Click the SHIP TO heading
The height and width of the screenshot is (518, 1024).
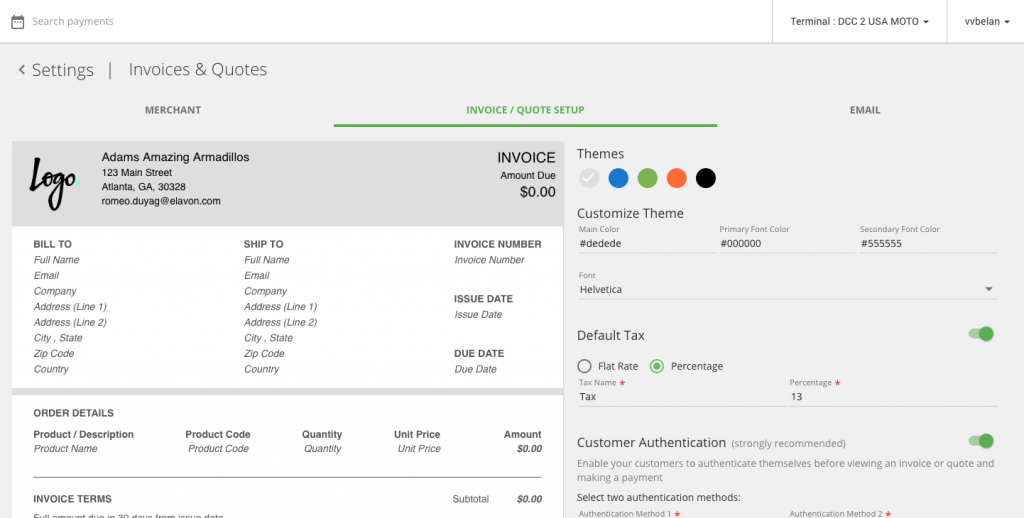coord(264,244)
